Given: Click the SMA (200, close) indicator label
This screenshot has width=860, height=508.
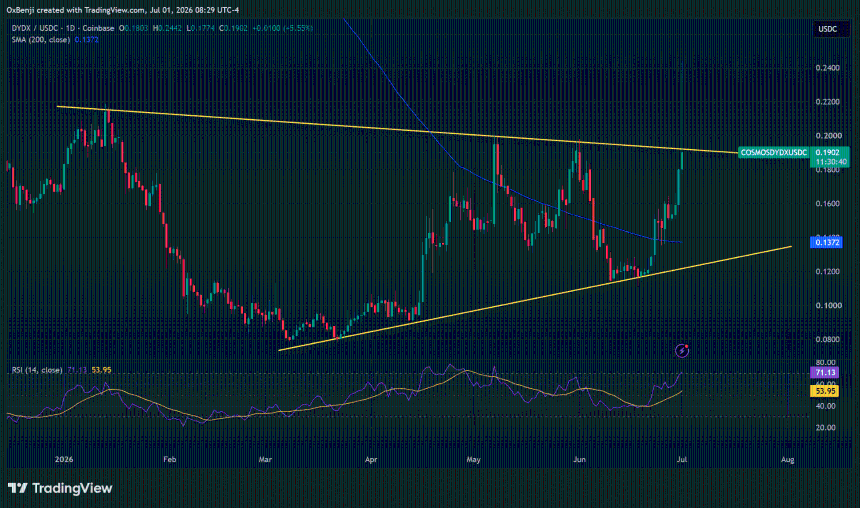Looking at the screenshot, I should pos(41,39).
